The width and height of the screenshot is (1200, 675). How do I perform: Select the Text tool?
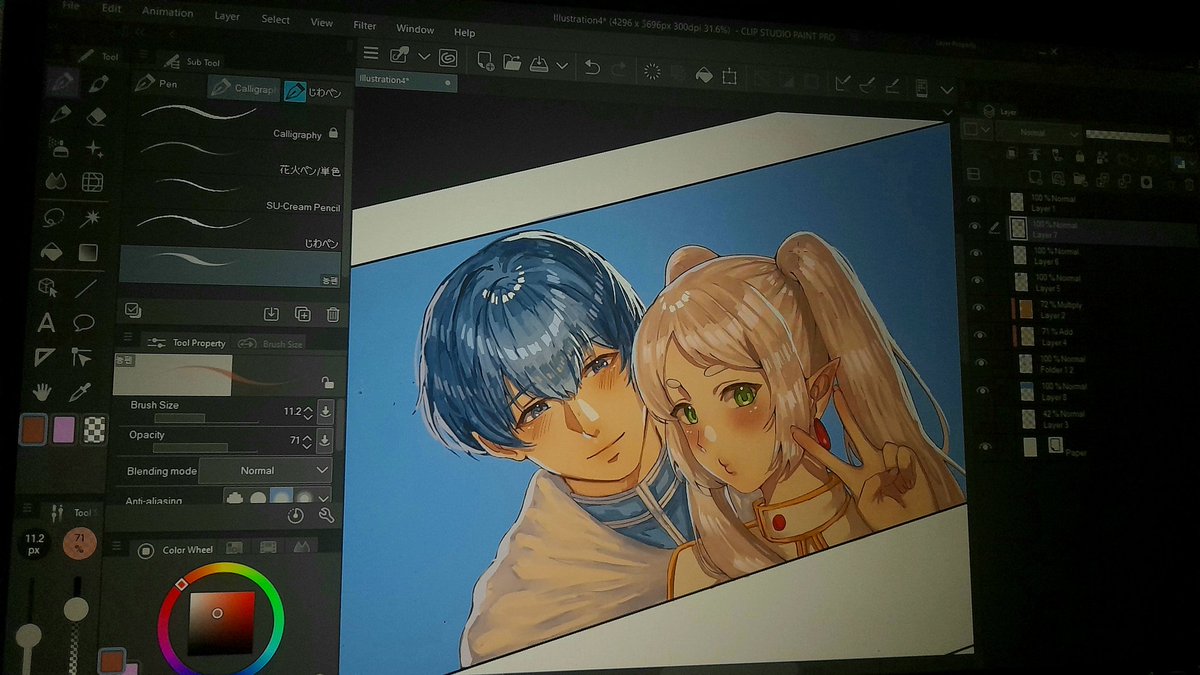point(46,321)
